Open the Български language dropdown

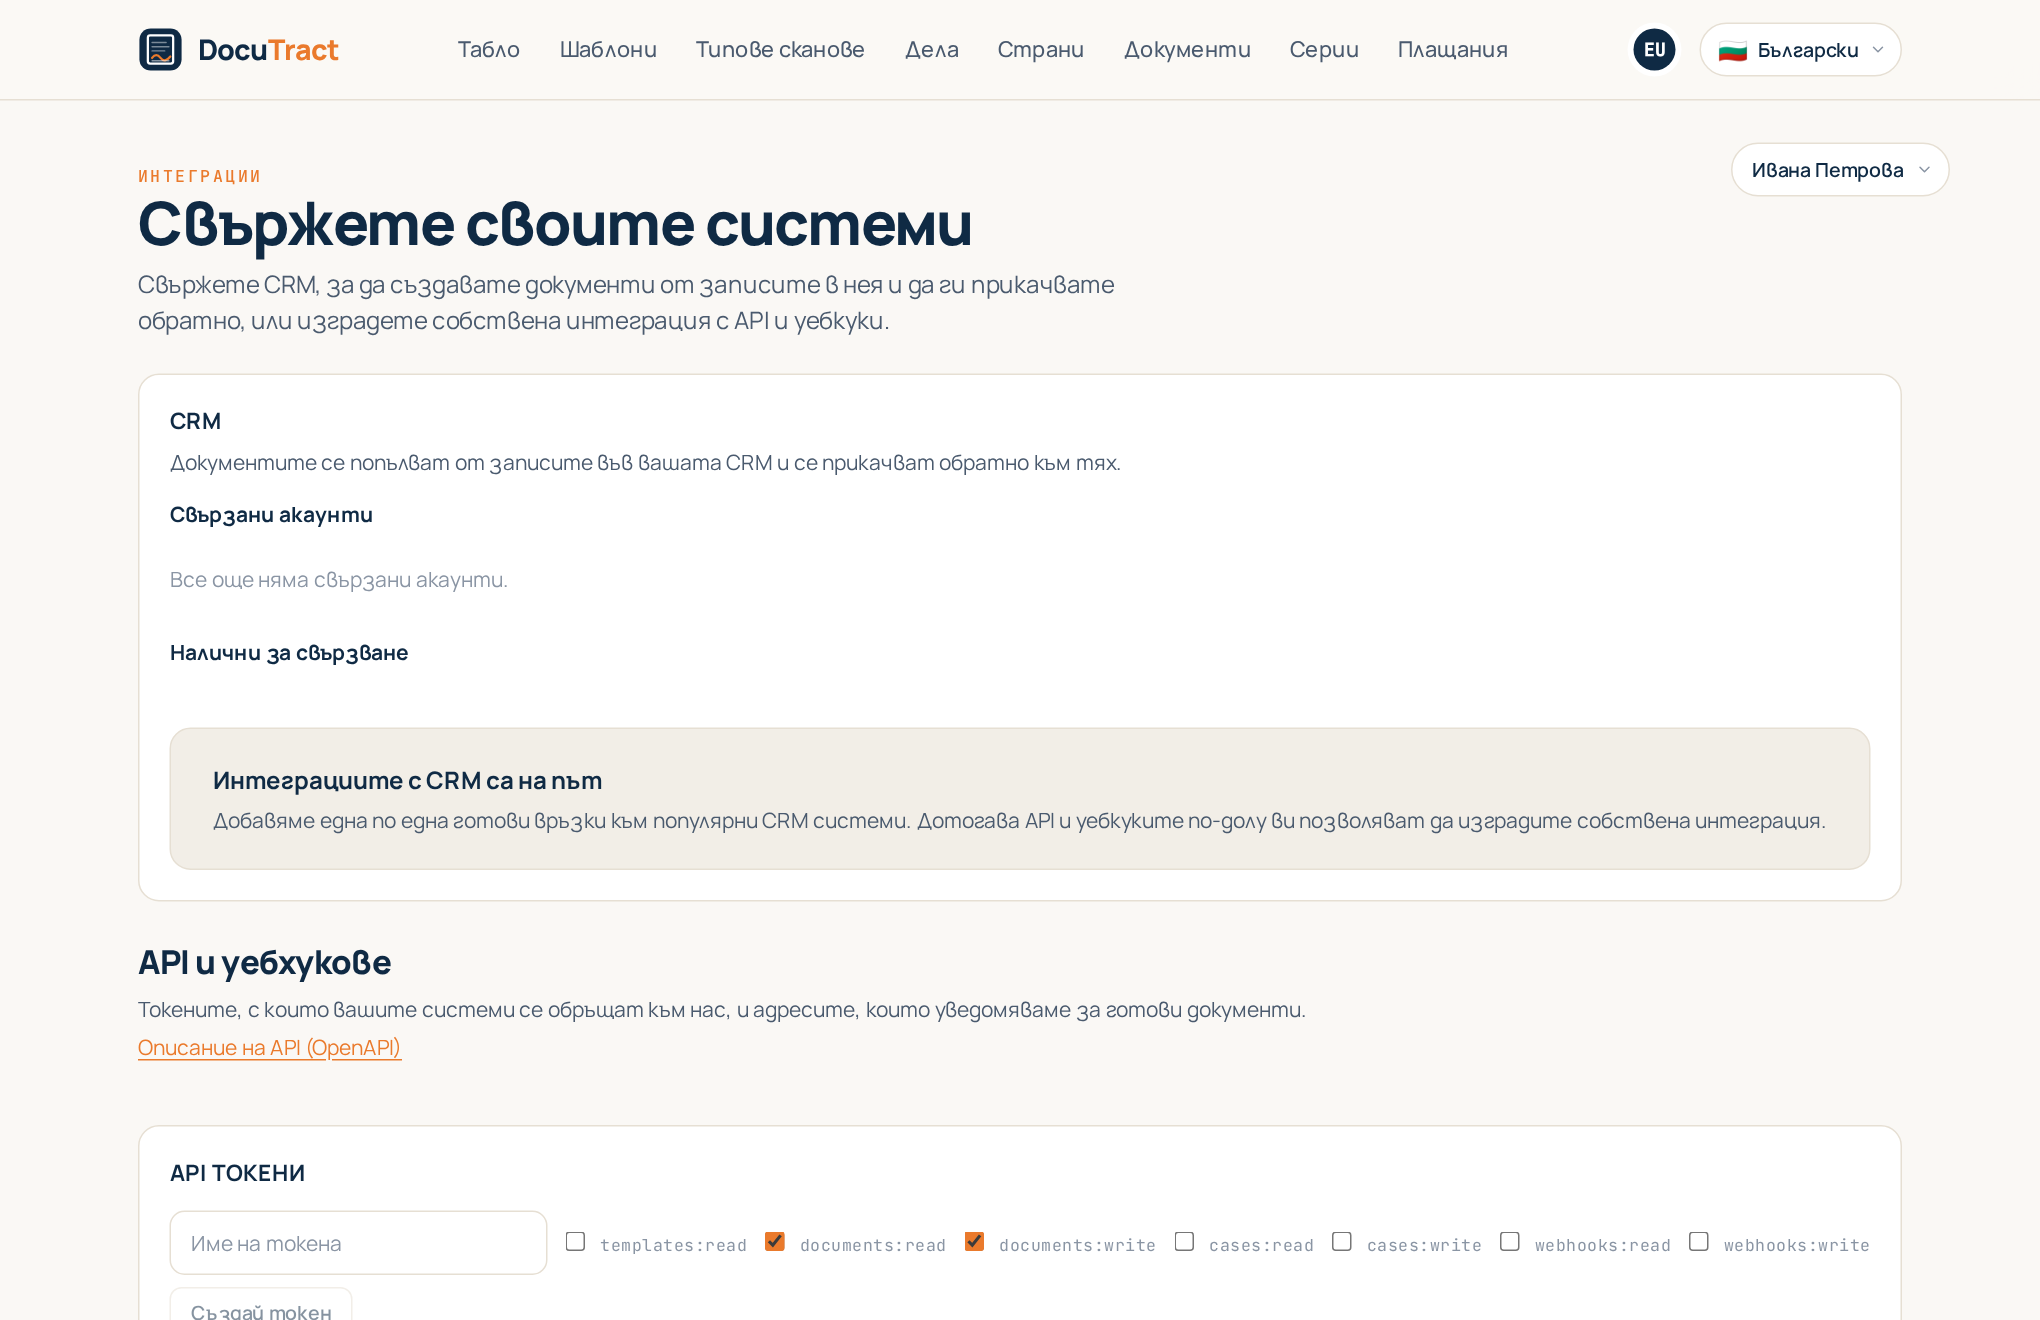click(x=1800, y=49)
